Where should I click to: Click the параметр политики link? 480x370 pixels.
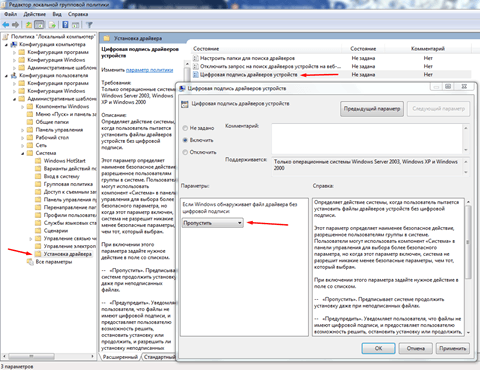pyautogui.click(x=149, y=70)
